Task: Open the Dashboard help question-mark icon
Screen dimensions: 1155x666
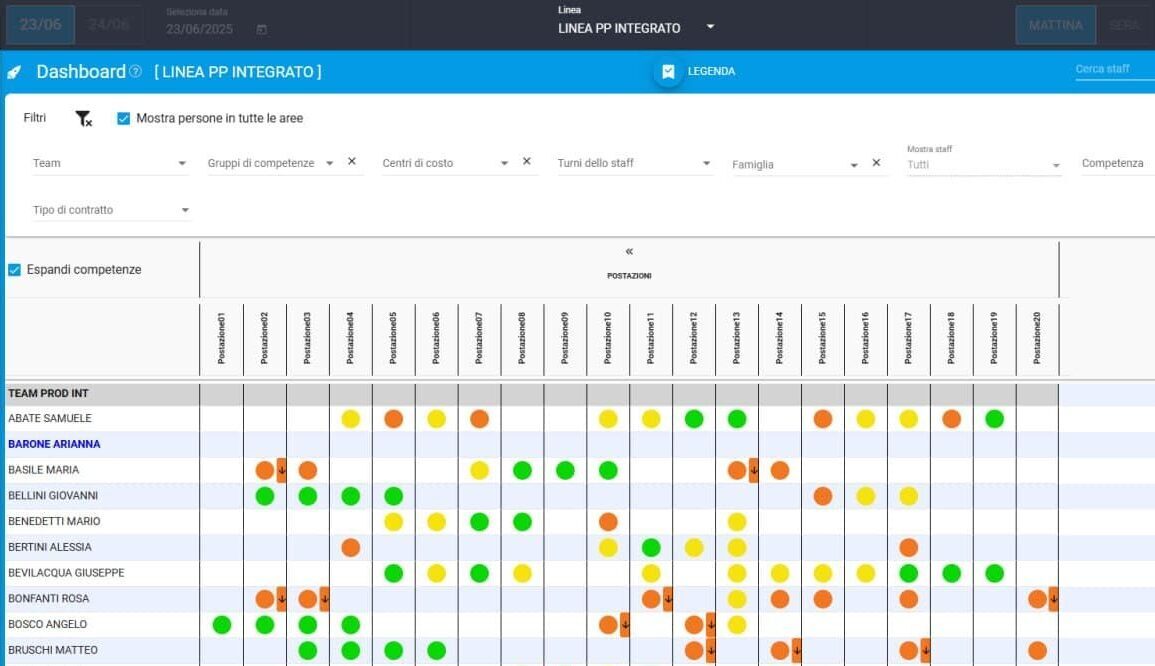Action: click(x=135, y=71)
